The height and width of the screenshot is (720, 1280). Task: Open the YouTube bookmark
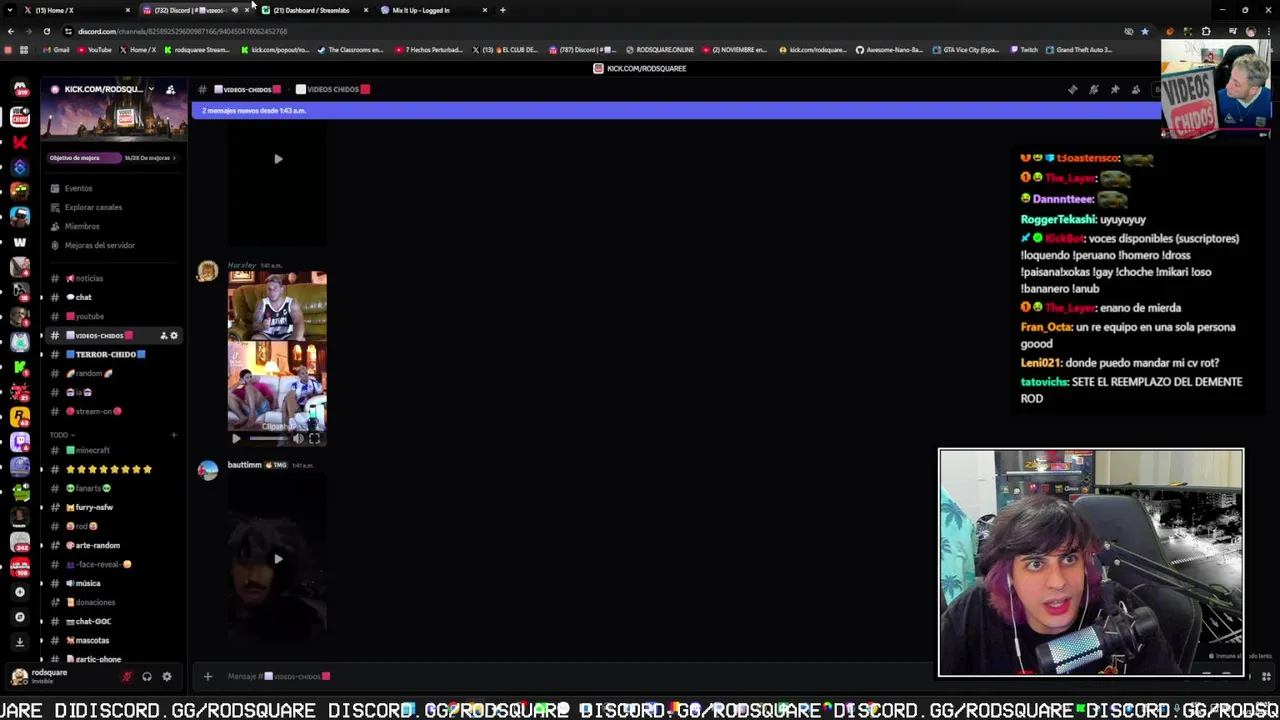point(94,49)
